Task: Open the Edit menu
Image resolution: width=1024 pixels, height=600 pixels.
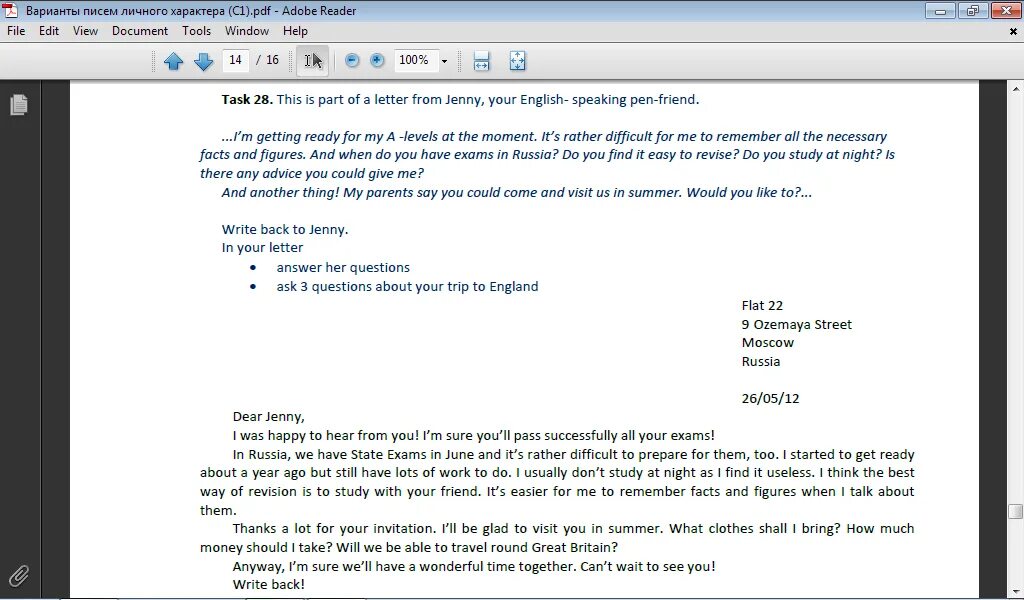Action: pos(49,31)
